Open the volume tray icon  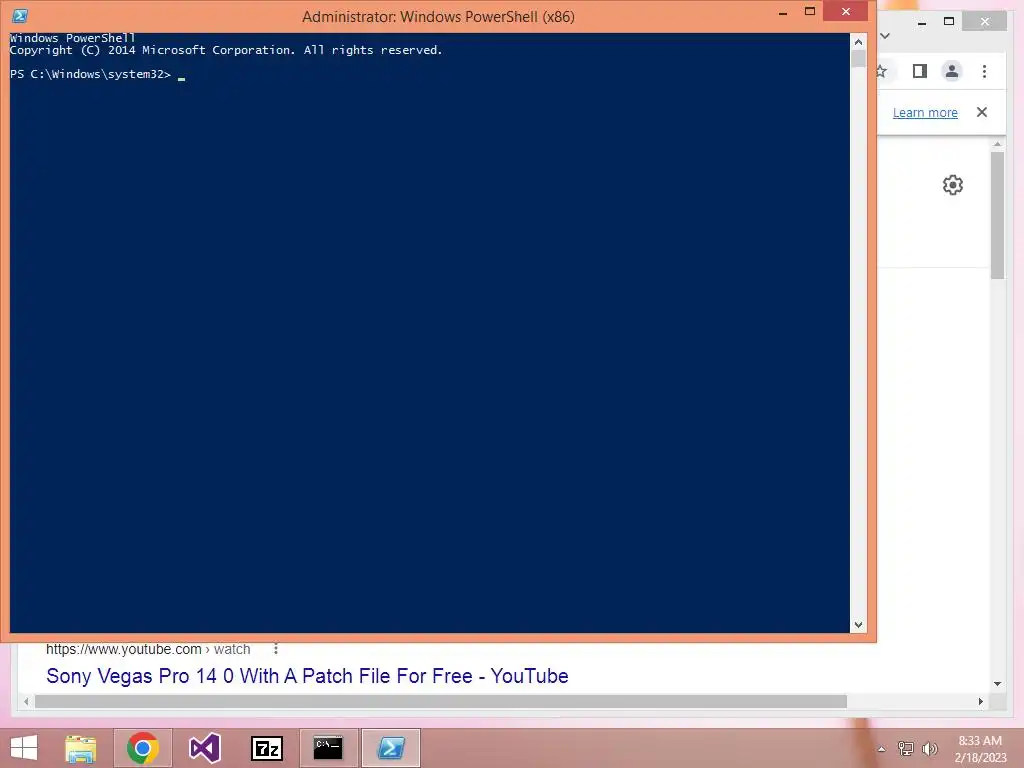pos(930,749)
